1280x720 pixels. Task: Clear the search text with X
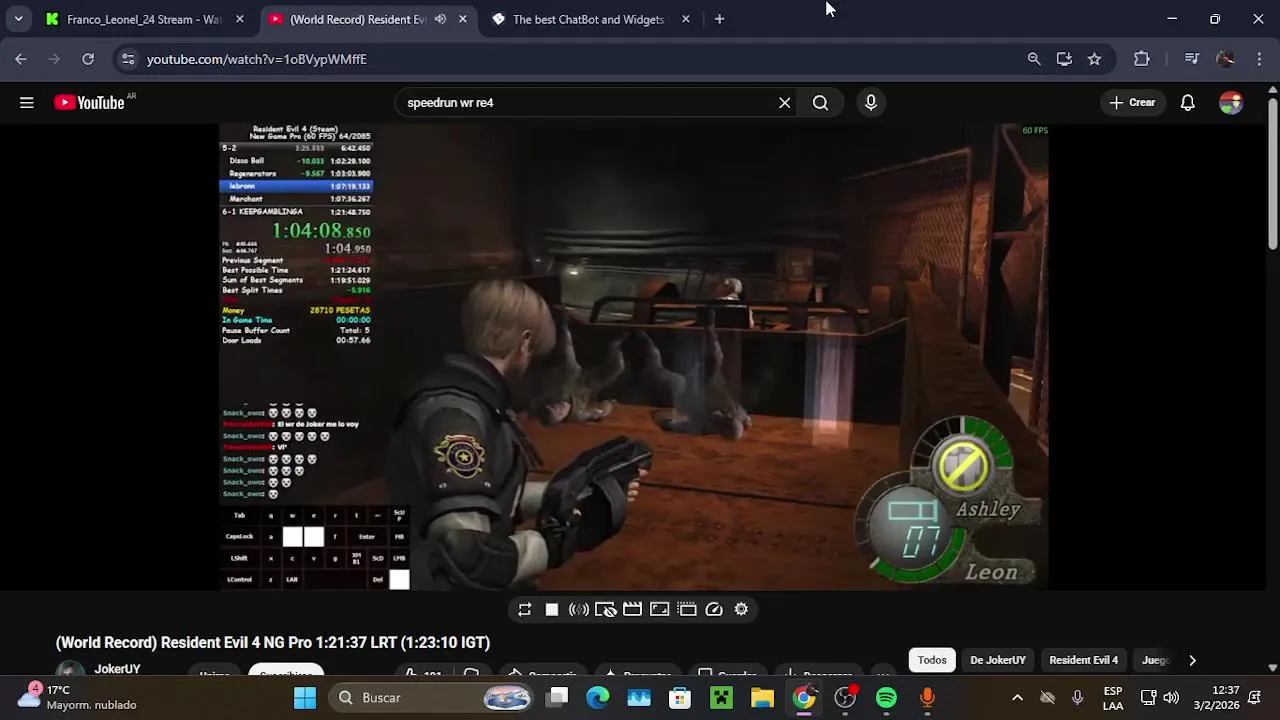(x=785, y=102)
